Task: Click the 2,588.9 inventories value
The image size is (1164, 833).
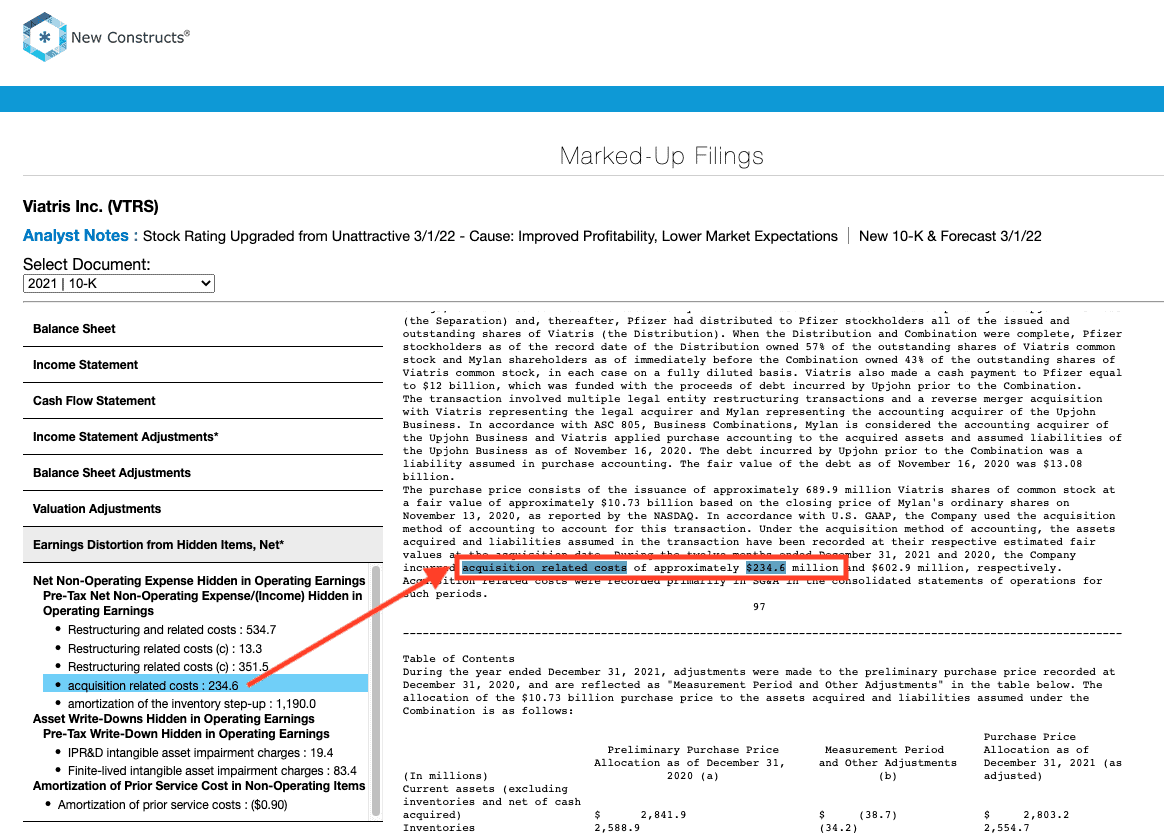Action: 617,828
